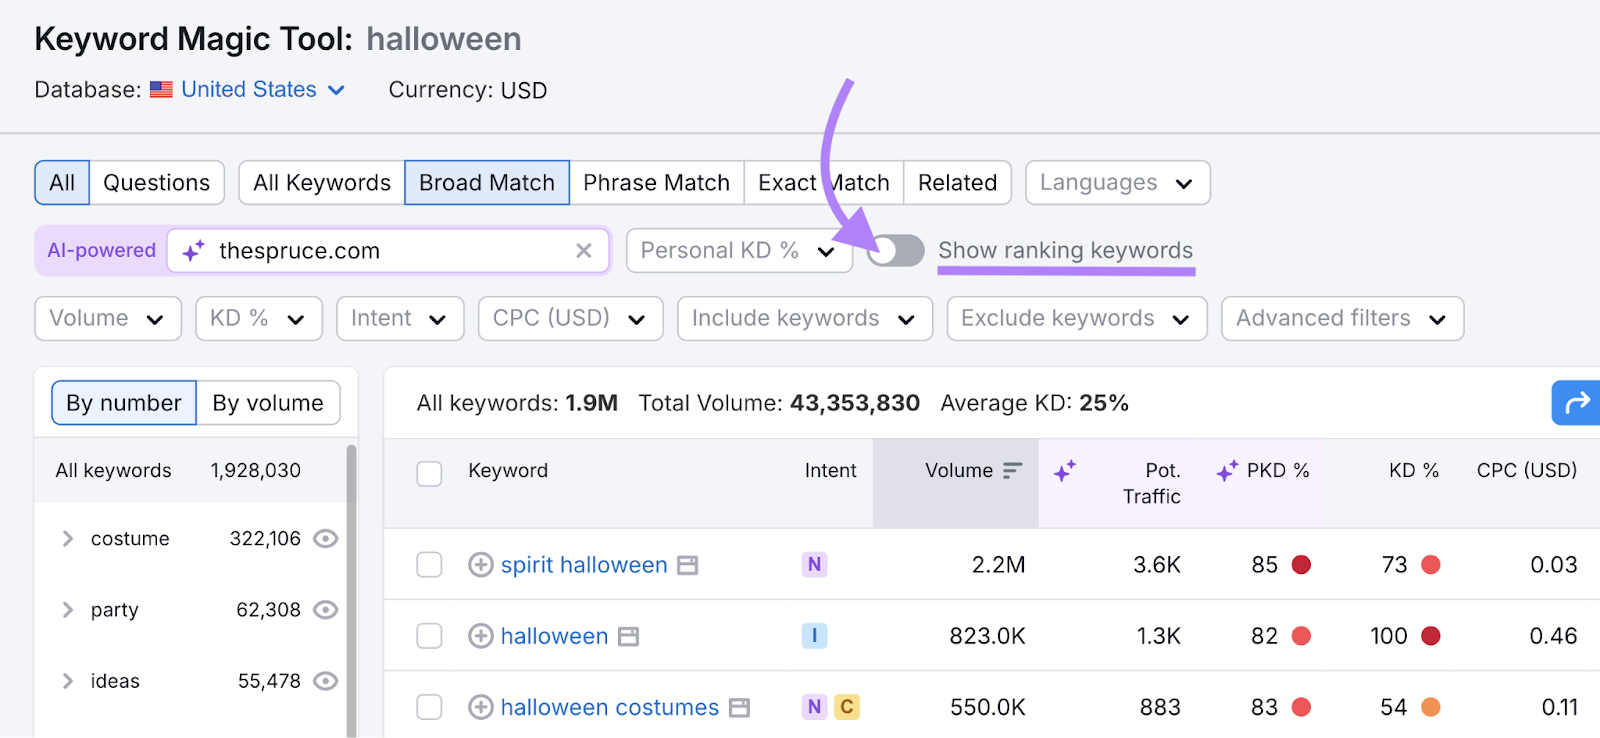Click the Volume column sort icon
This screenshot has height=738, width=1600.
point(1013,471)
